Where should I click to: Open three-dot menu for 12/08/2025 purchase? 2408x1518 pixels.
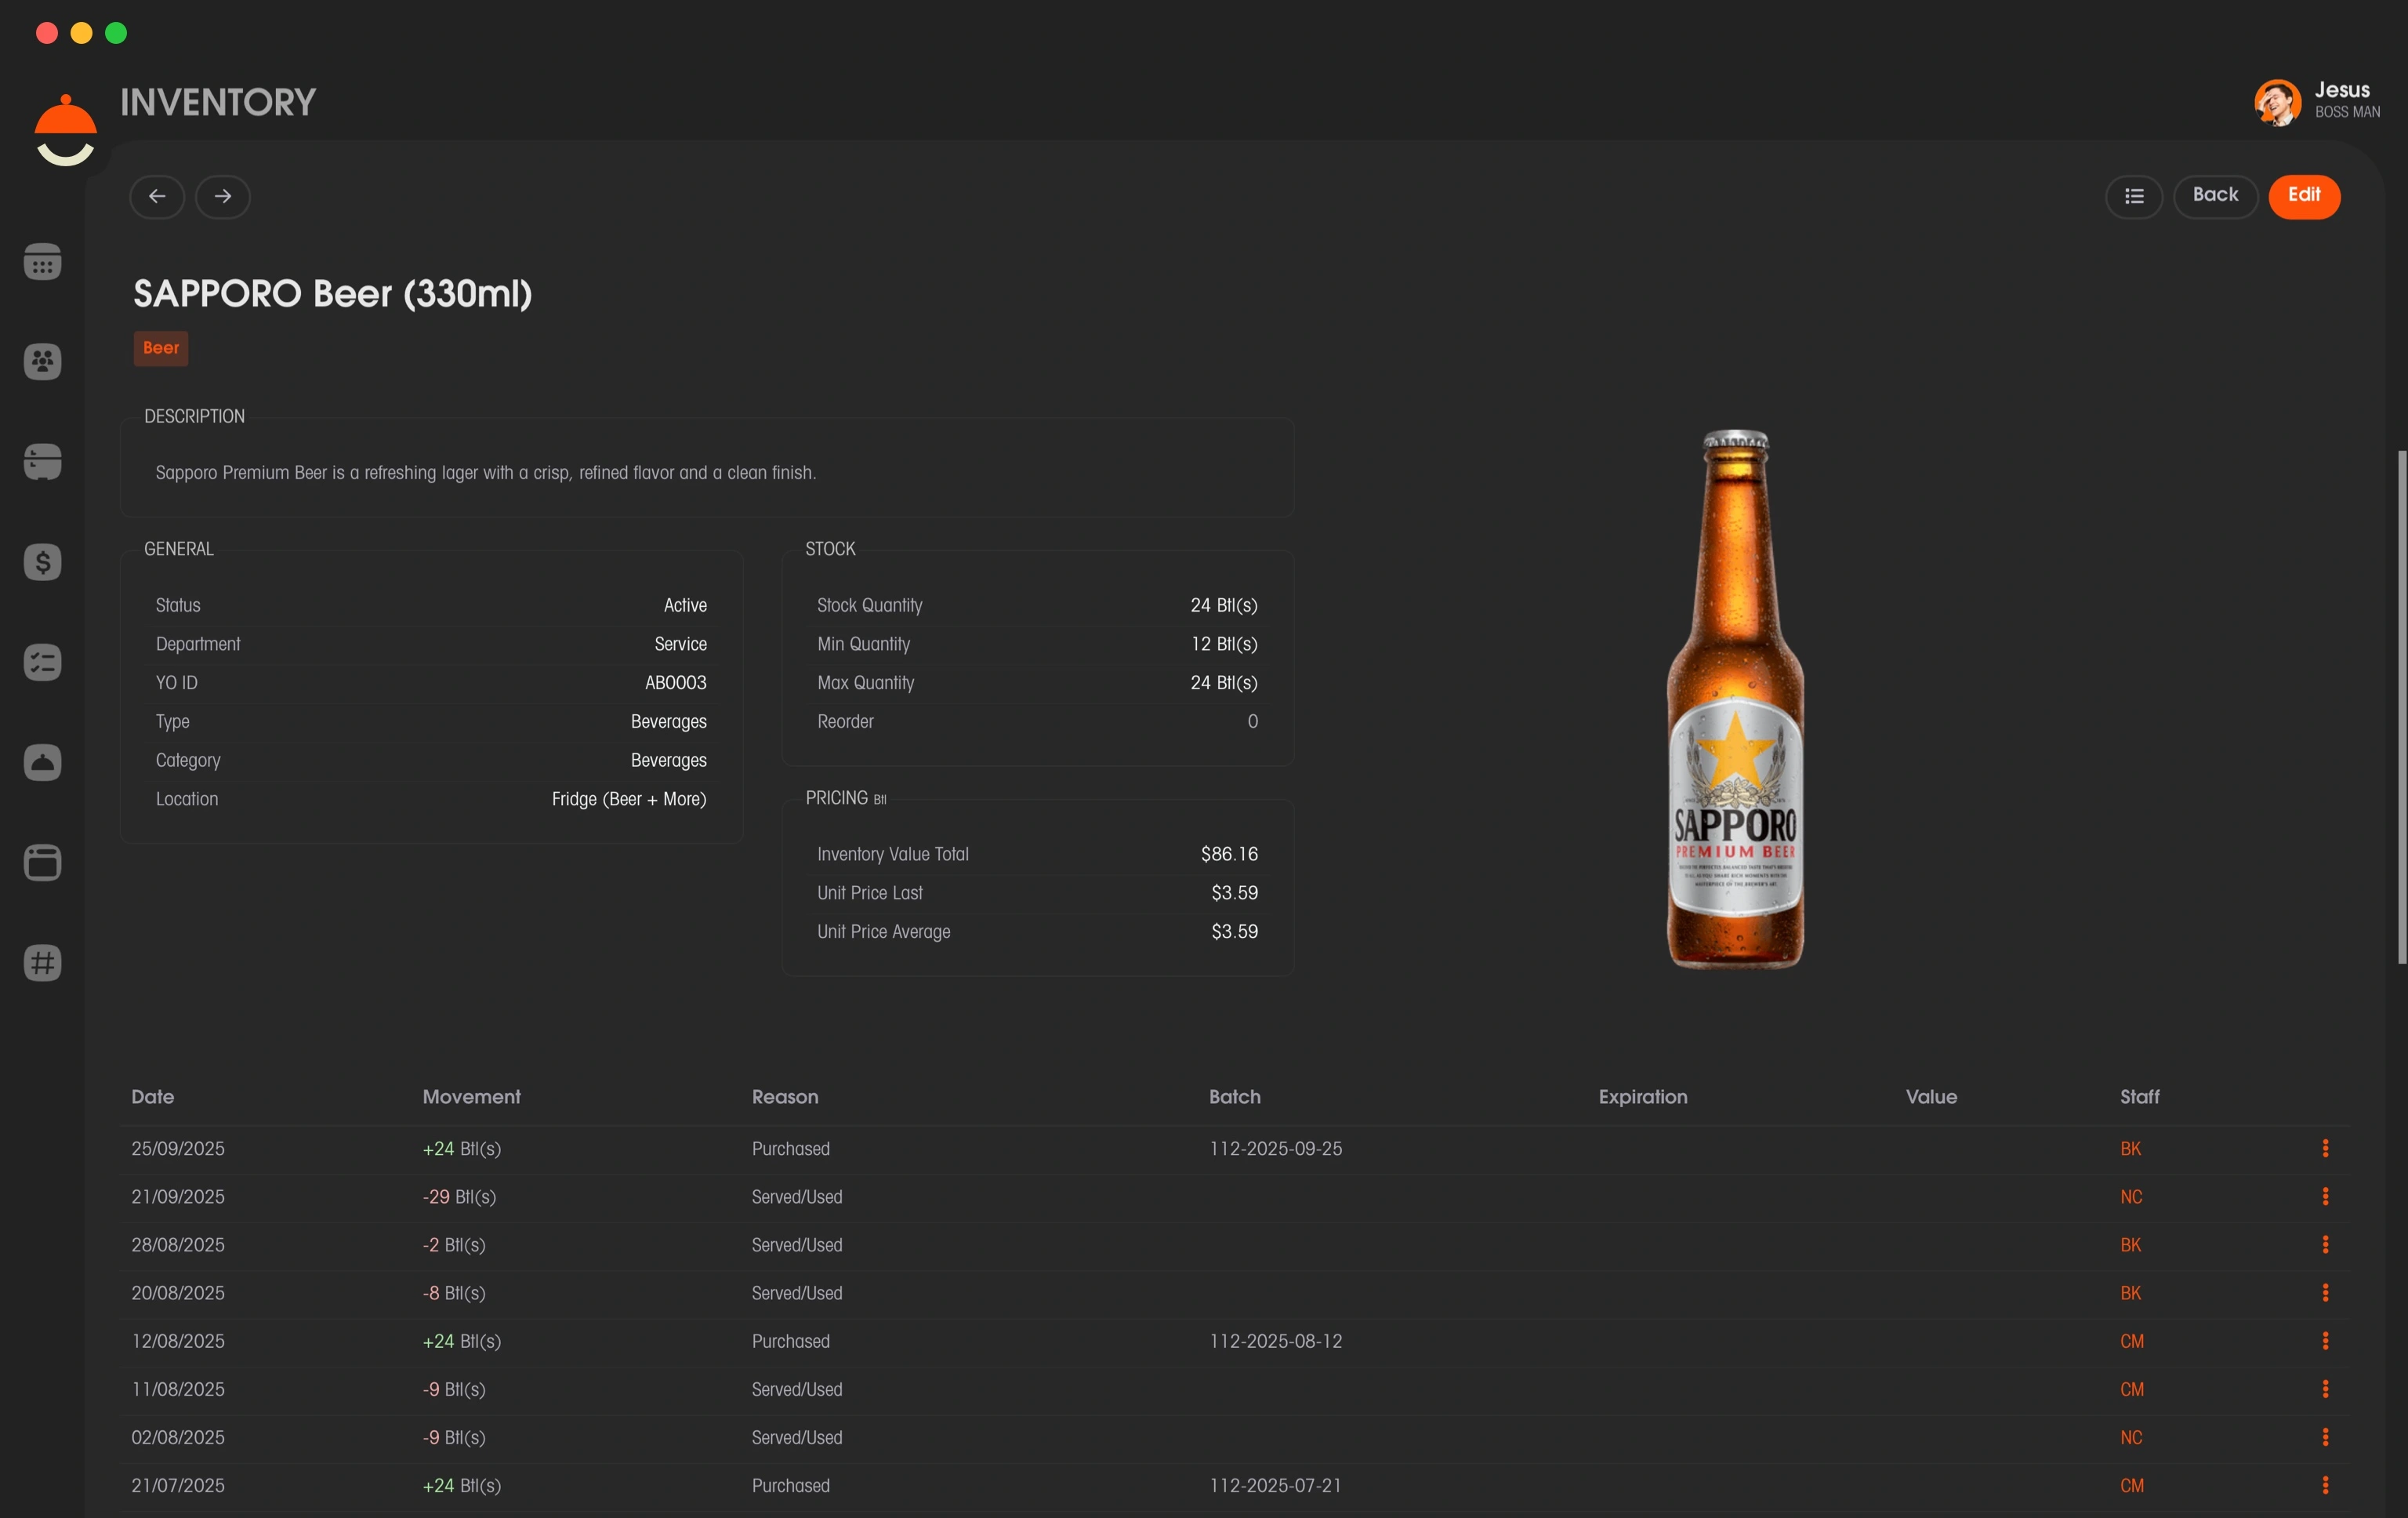[x=2325, y=1341]
